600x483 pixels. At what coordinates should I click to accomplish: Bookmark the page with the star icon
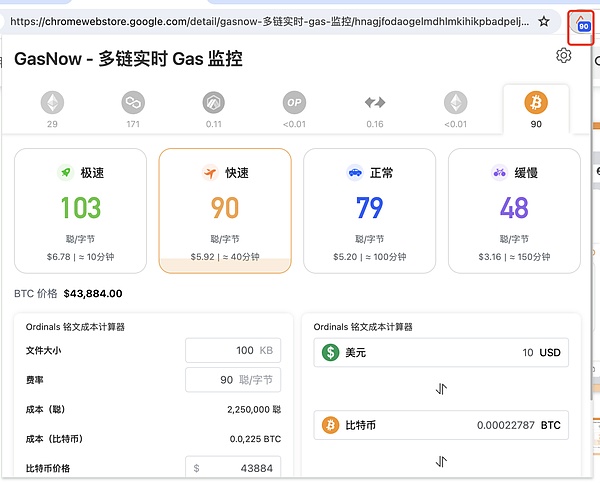tap(544, 20)
